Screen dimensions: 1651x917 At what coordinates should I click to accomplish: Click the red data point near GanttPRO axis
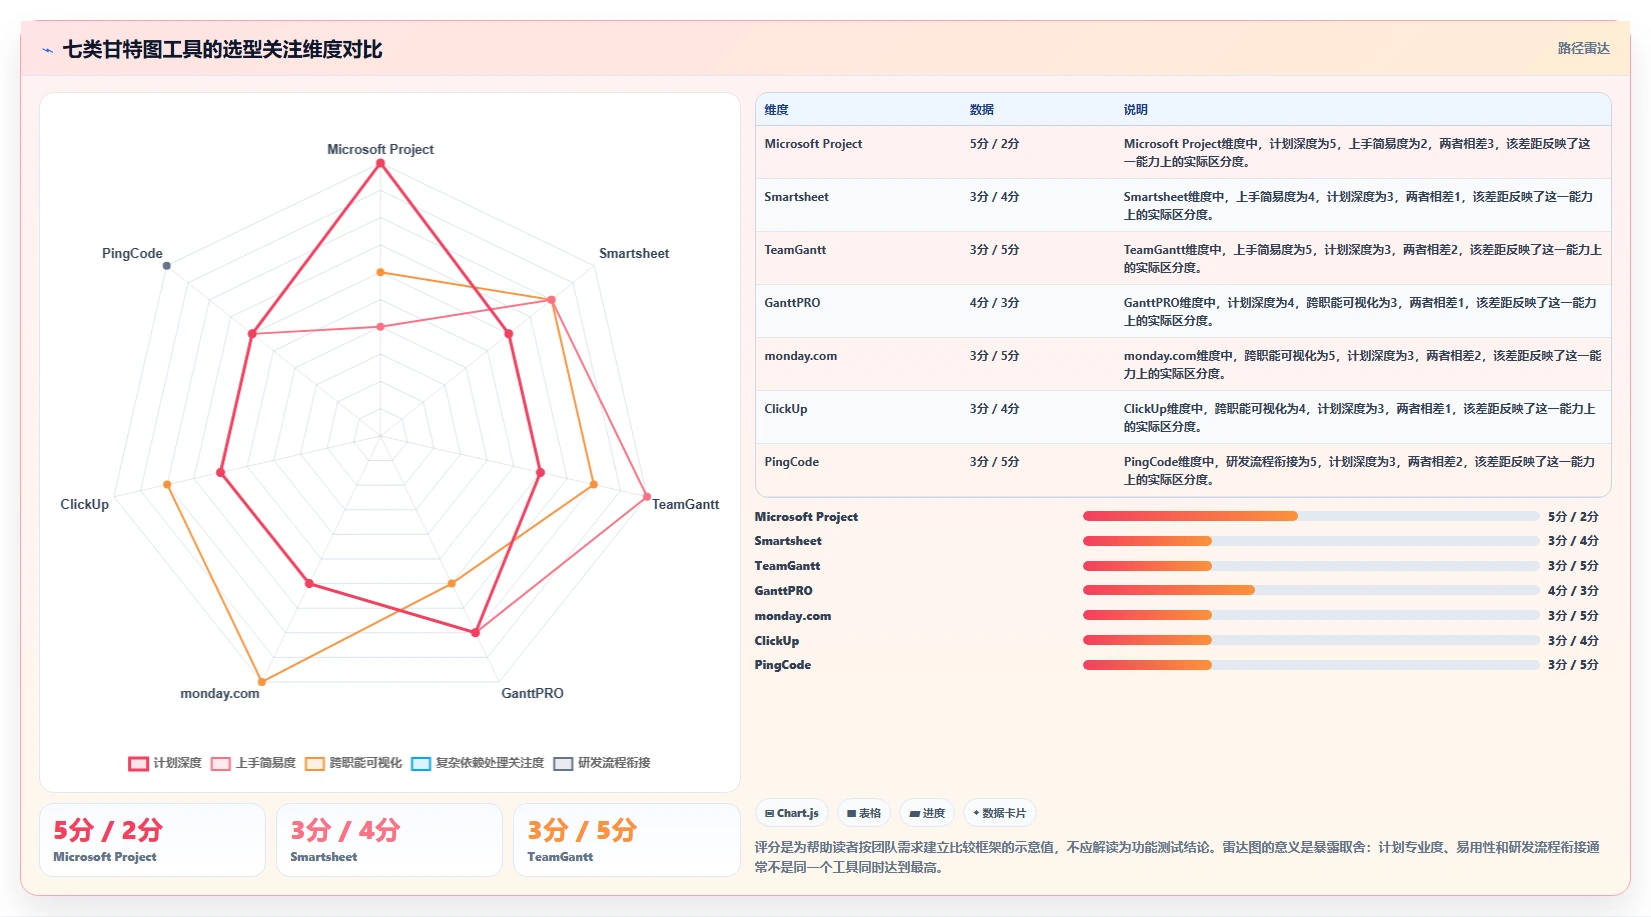pyautogui.click(x=476, y=632)
